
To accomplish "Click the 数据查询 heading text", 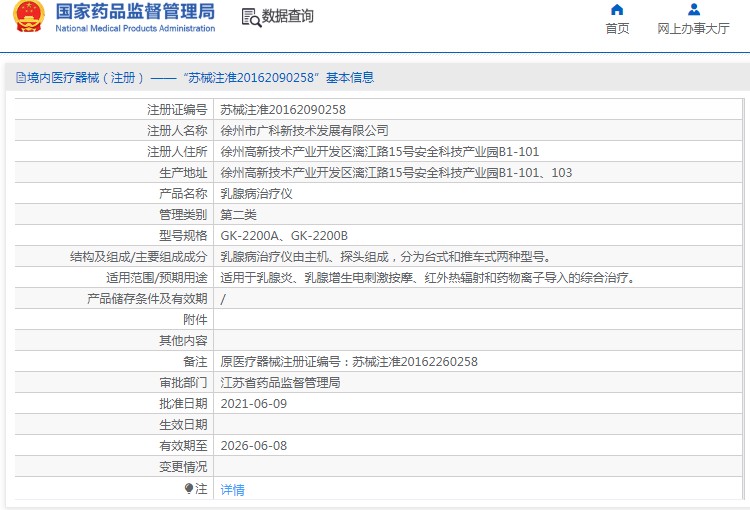I will point(287,17).
